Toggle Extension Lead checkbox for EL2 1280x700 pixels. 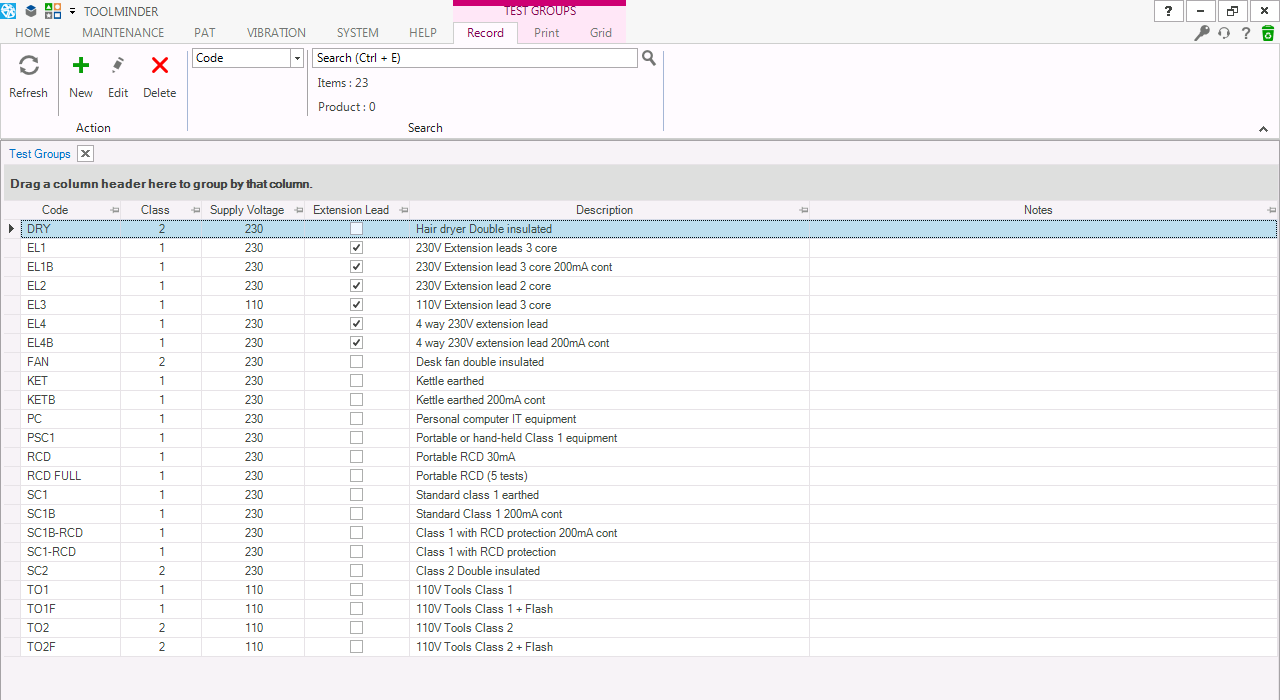pos(357,286)
